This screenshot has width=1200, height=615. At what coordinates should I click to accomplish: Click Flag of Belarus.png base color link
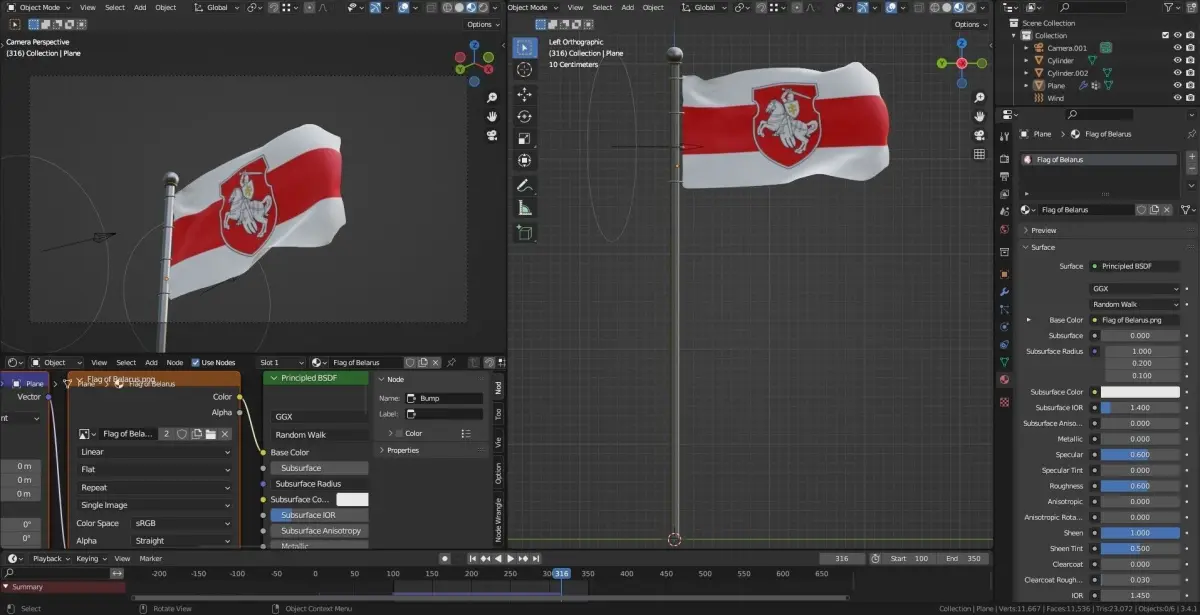pyautogui.click(x=1135, y=320)
